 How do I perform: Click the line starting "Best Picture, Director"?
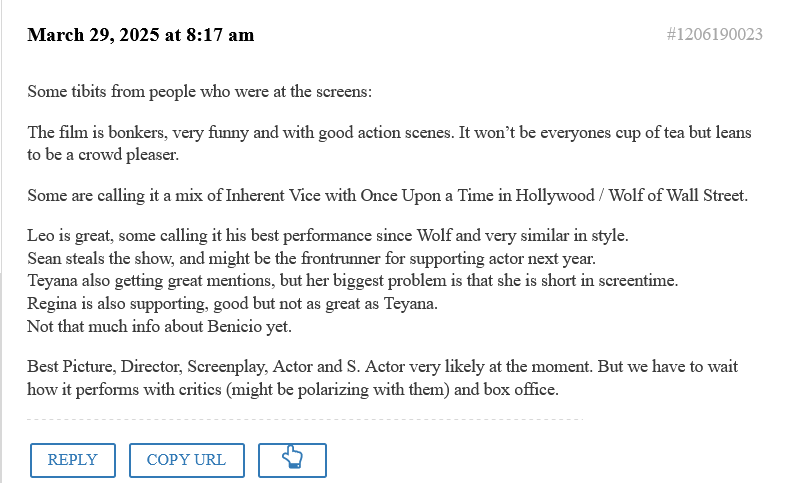382,367
